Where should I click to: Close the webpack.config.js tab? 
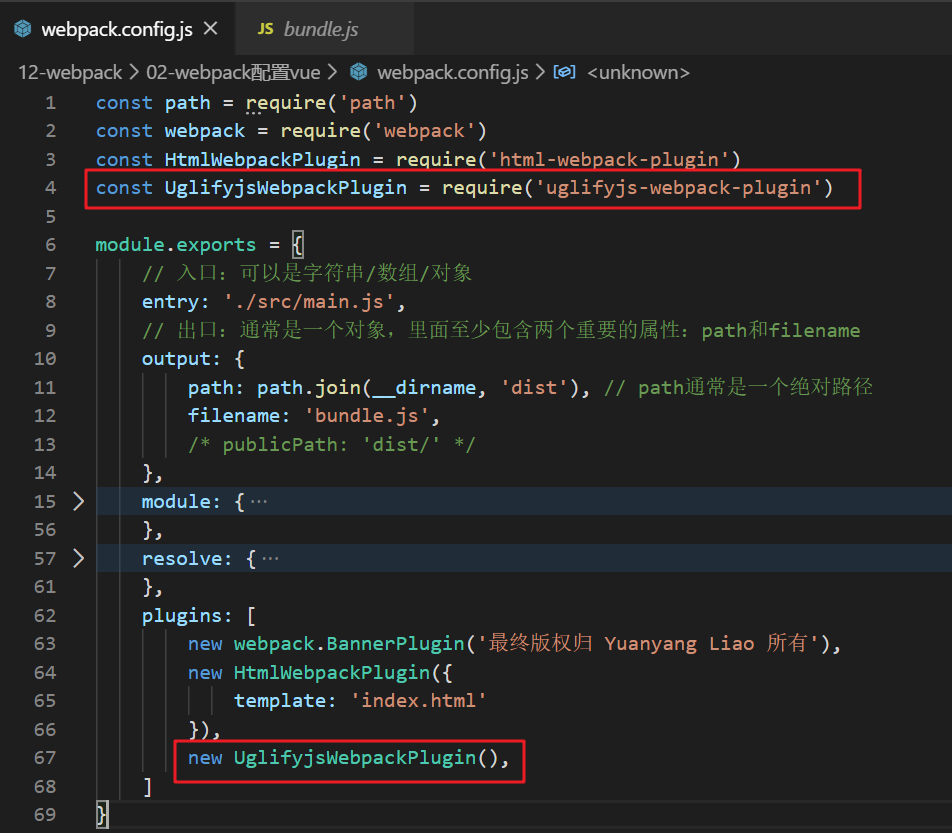tap(209, 28)
